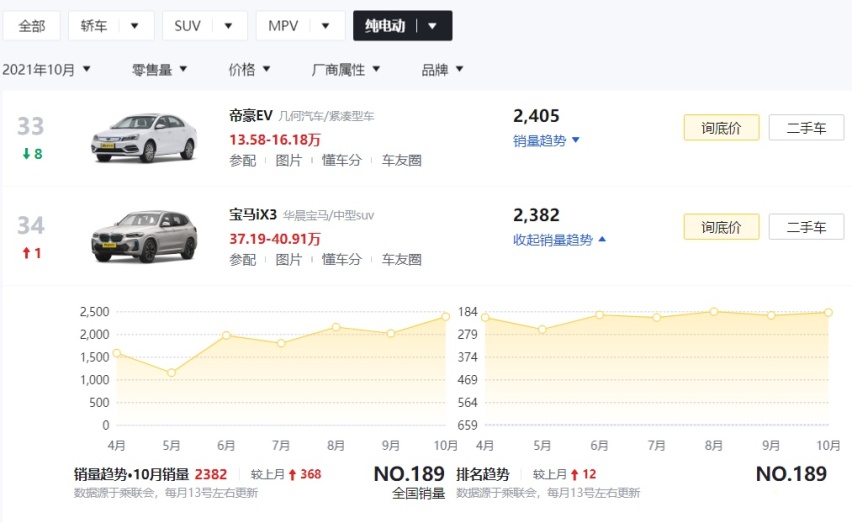The width and height of the screenshot is (852, 523).
Task: Open the MPV dropdown arrow
Action: click(x=325, y=26)
